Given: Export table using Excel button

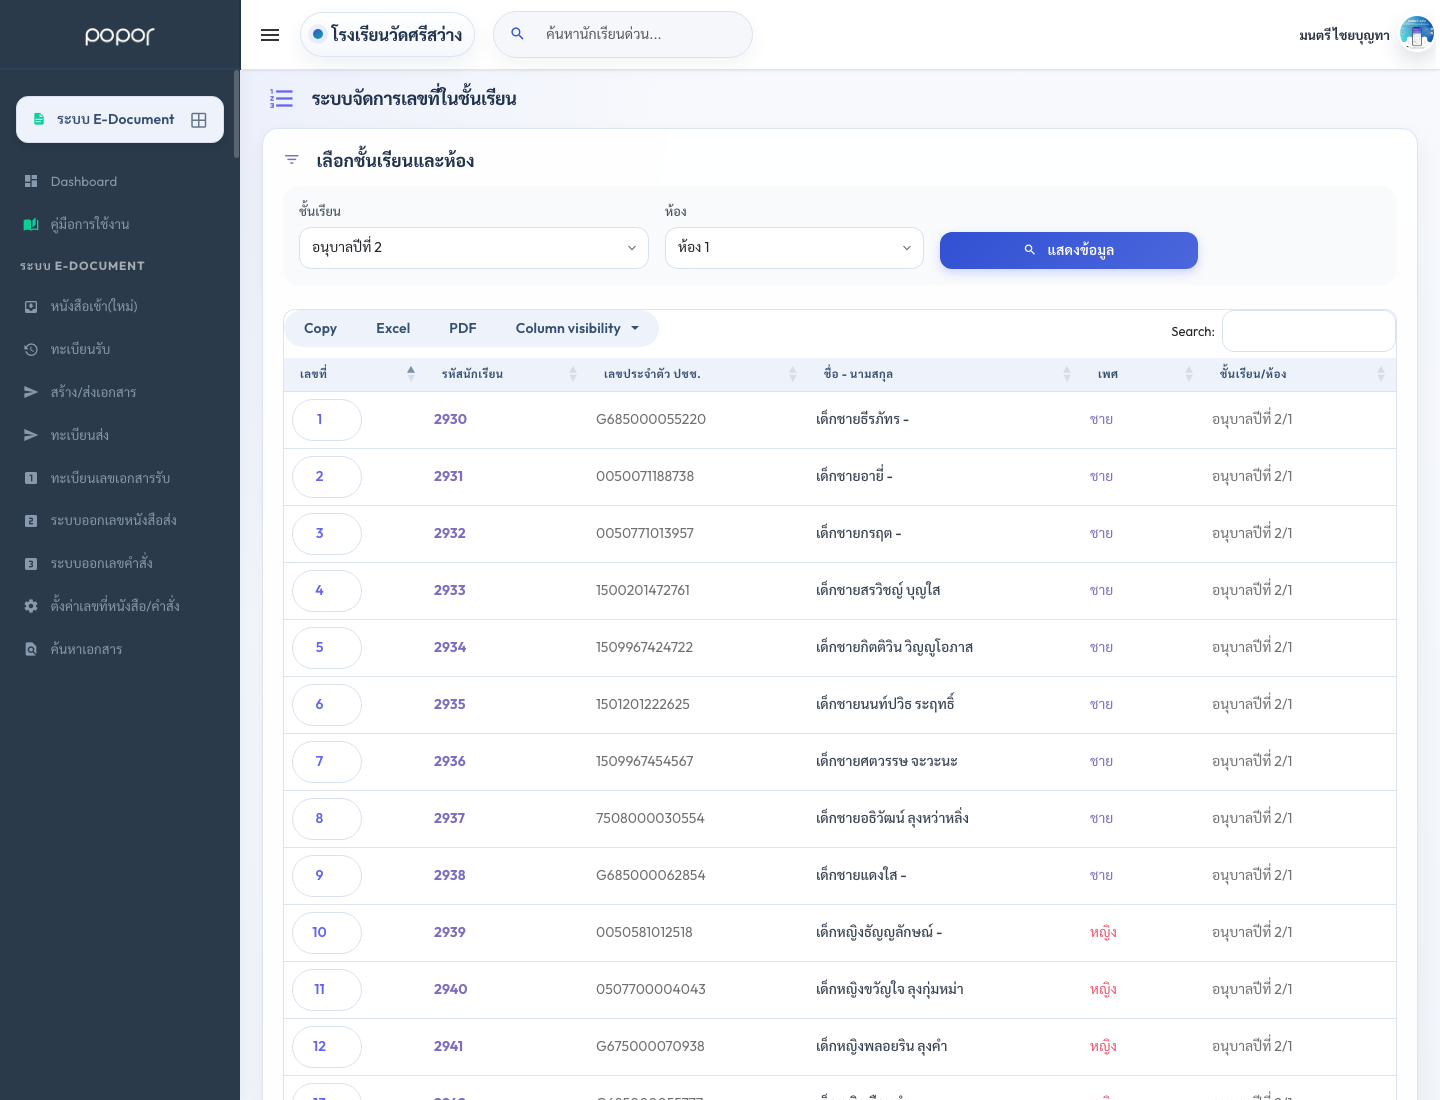Looking at the screenshot, I should click(x=393, y=328).
